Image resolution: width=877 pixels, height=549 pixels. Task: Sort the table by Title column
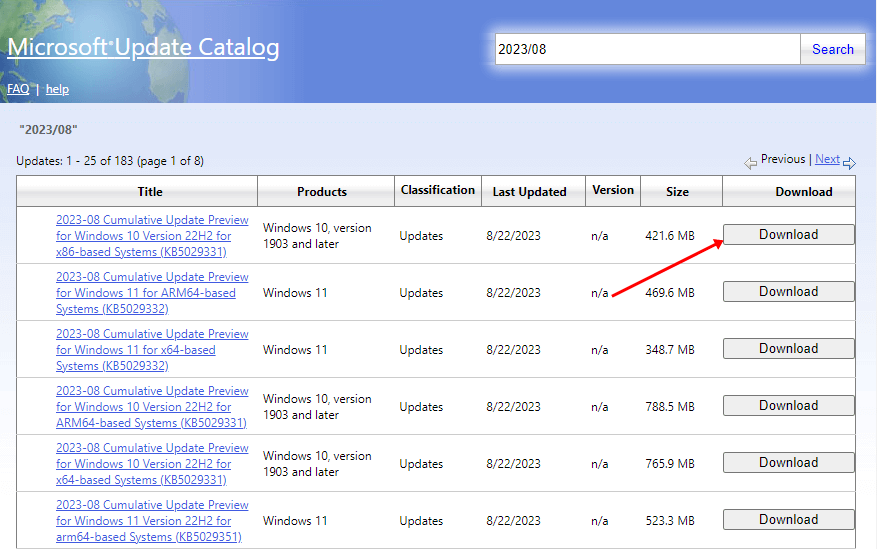click(150, 191)
